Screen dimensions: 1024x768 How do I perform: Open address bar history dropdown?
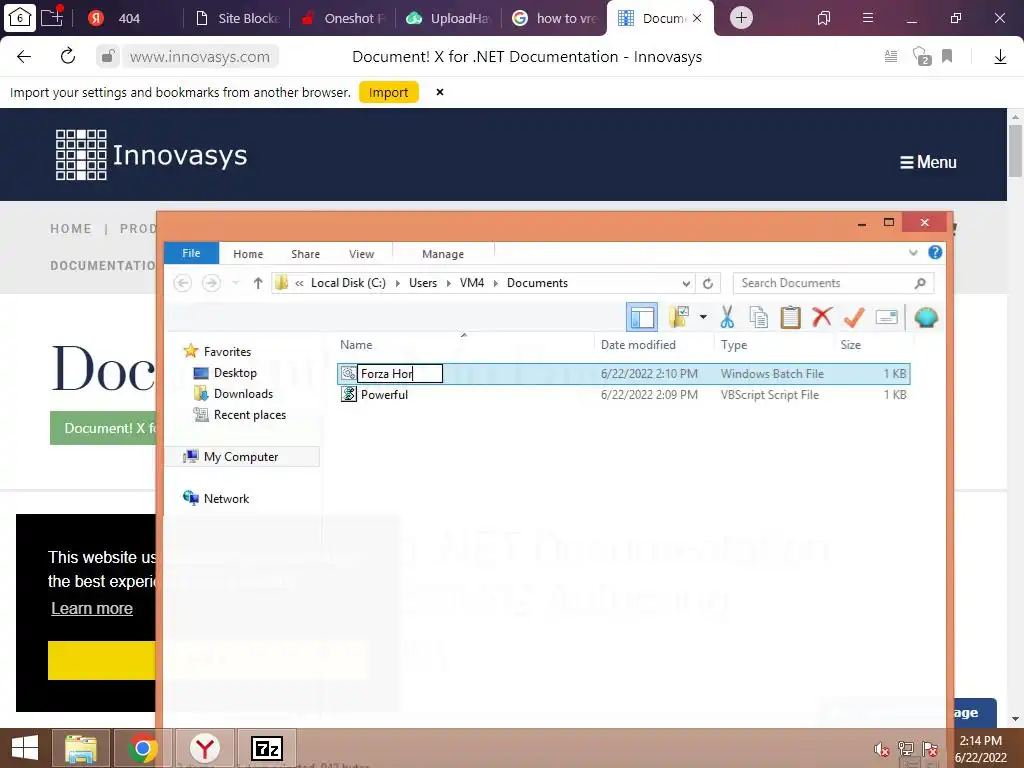click(686, 283)
